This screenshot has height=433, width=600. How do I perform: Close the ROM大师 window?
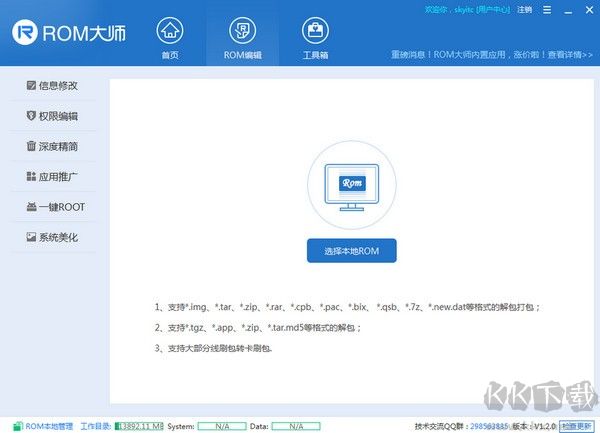tap(589, 10)
